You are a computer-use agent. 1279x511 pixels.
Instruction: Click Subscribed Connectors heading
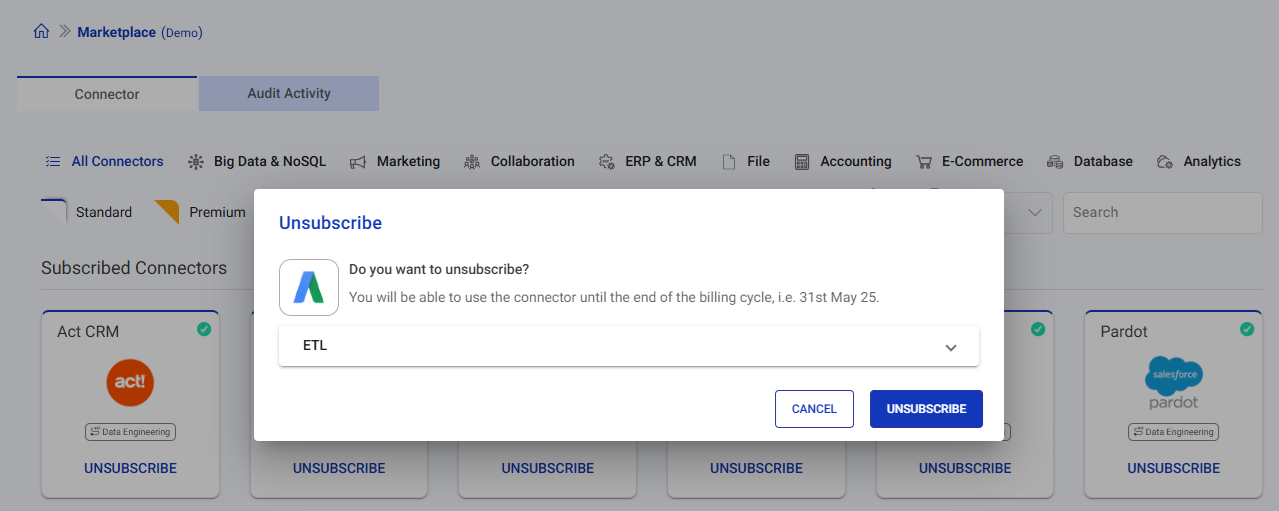click(134, 268)
